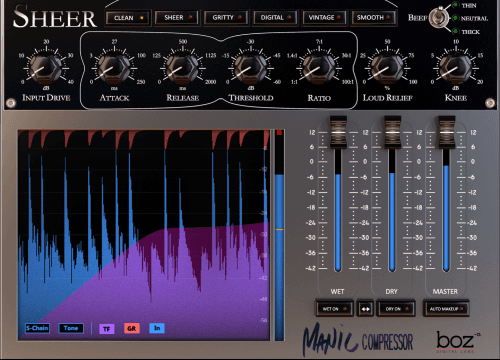Set Beef to THICK
This screenshot has height=360, width=500.
point(467,32)
